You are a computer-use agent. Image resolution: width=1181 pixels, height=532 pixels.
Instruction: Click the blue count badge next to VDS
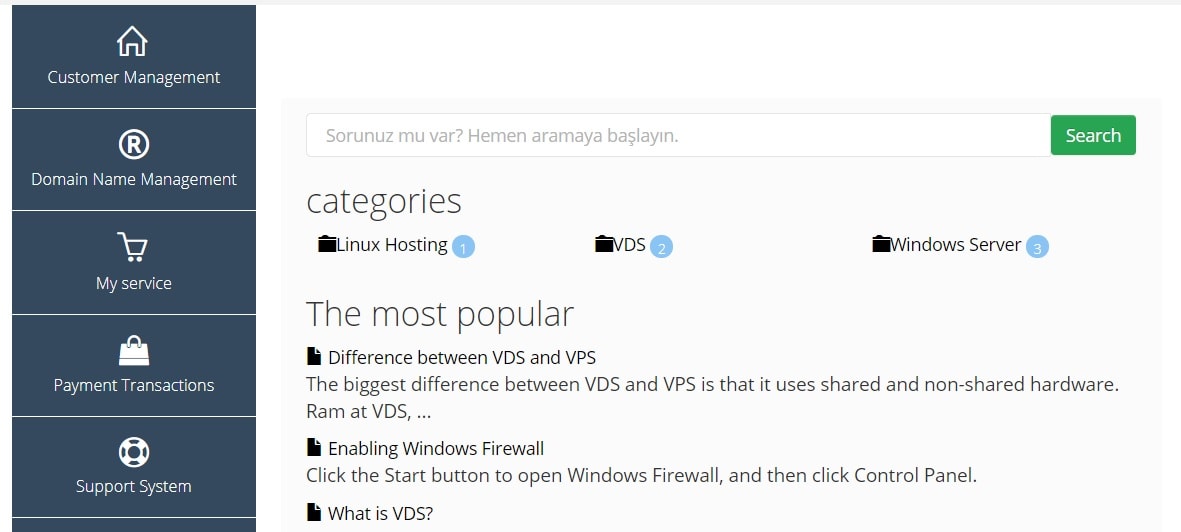click(x=661, y=247)
